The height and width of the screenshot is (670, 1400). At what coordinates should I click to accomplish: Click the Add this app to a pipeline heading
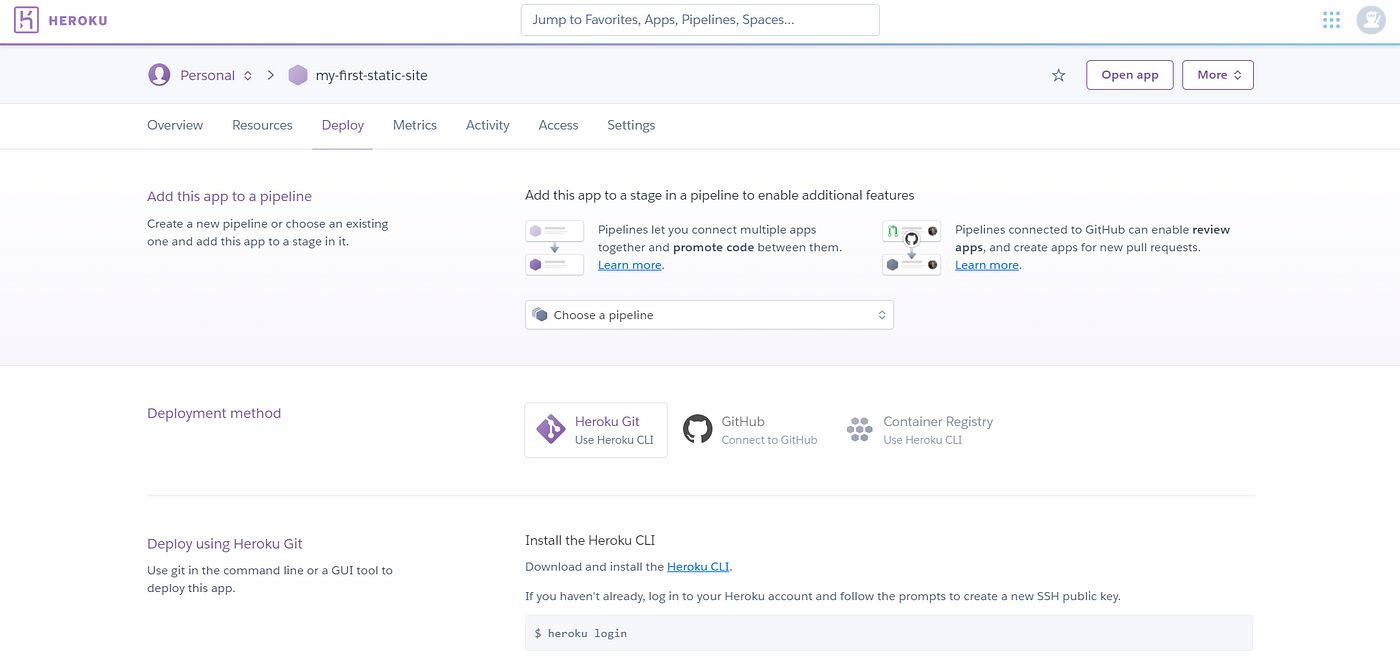pyautogui.click(x=230, y=196)
